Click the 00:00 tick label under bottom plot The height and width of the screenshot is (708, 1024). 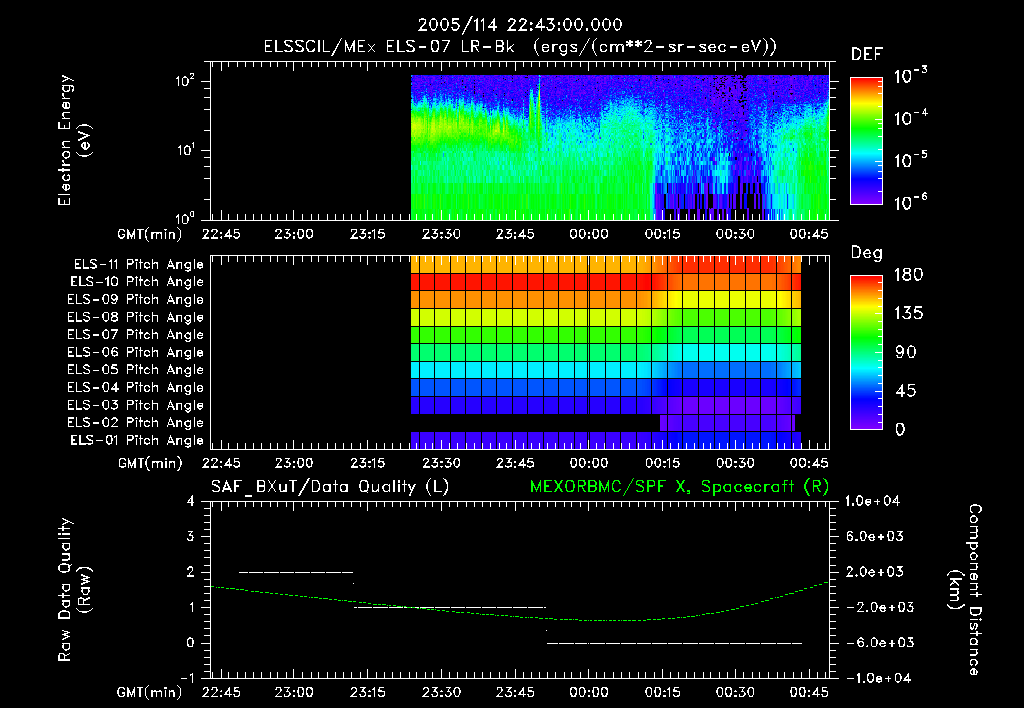(x=588, y=692)
